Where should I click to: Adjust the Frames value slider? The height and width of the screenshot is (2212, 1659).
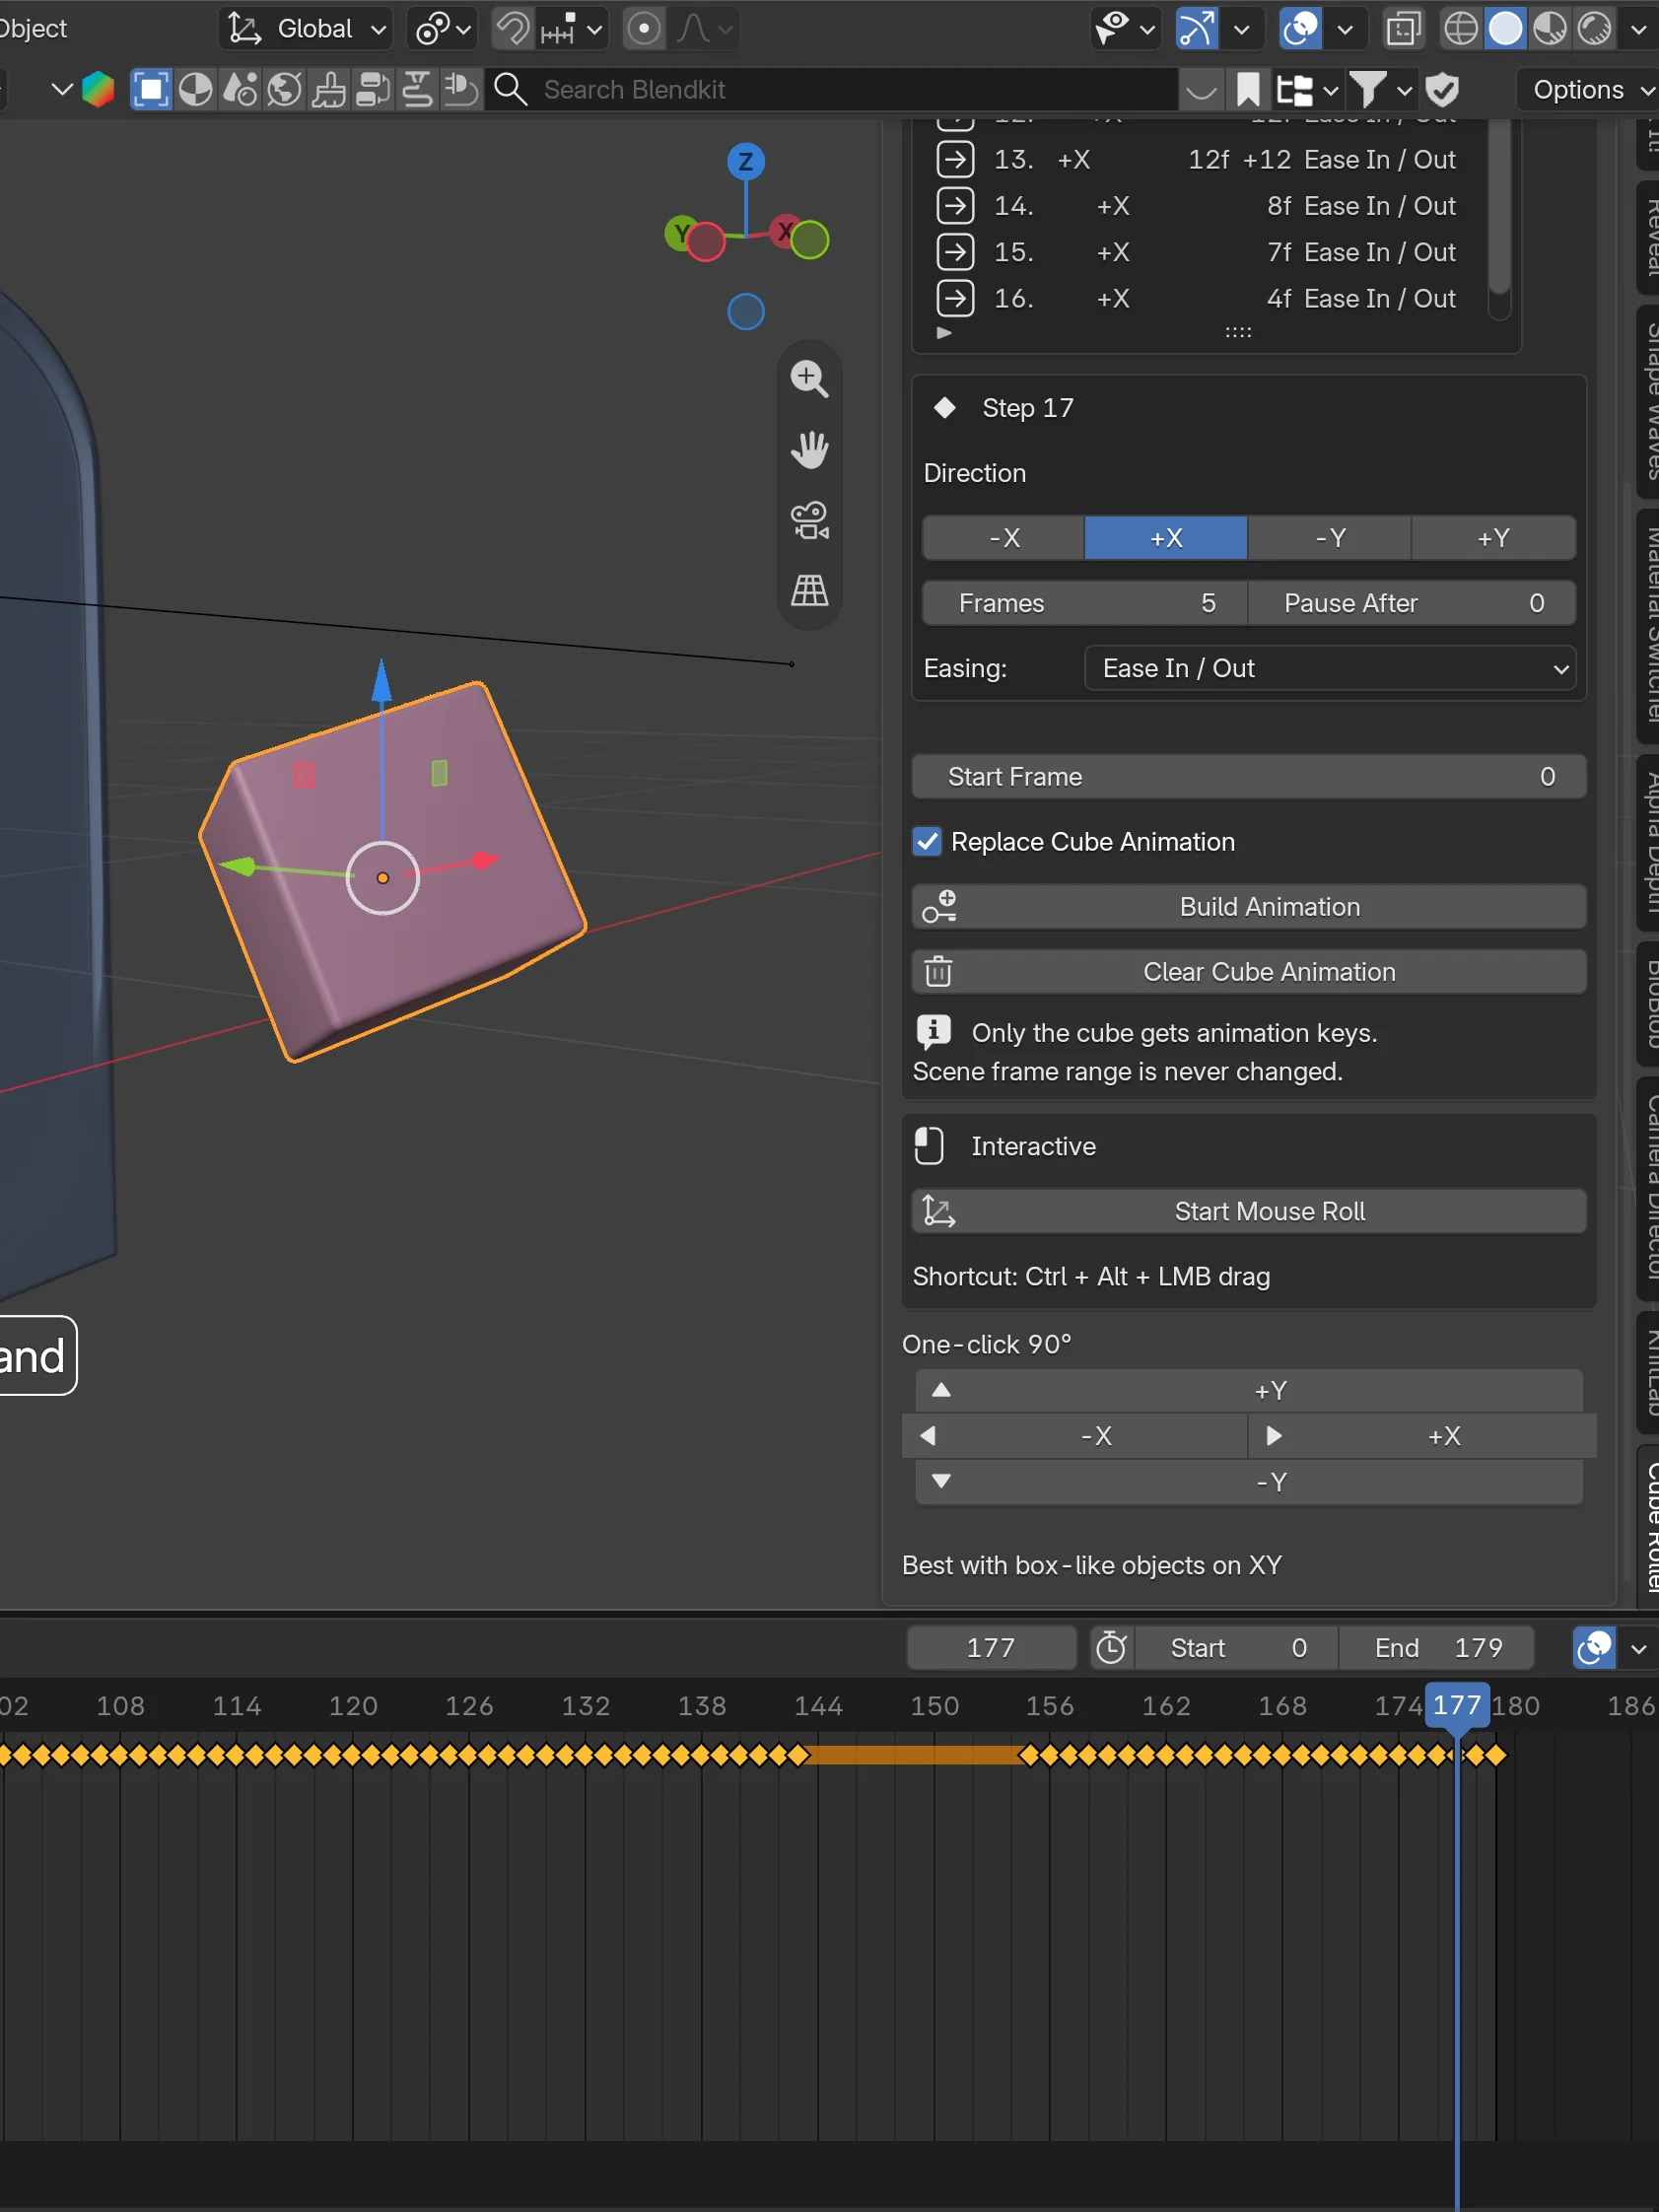1084,603
